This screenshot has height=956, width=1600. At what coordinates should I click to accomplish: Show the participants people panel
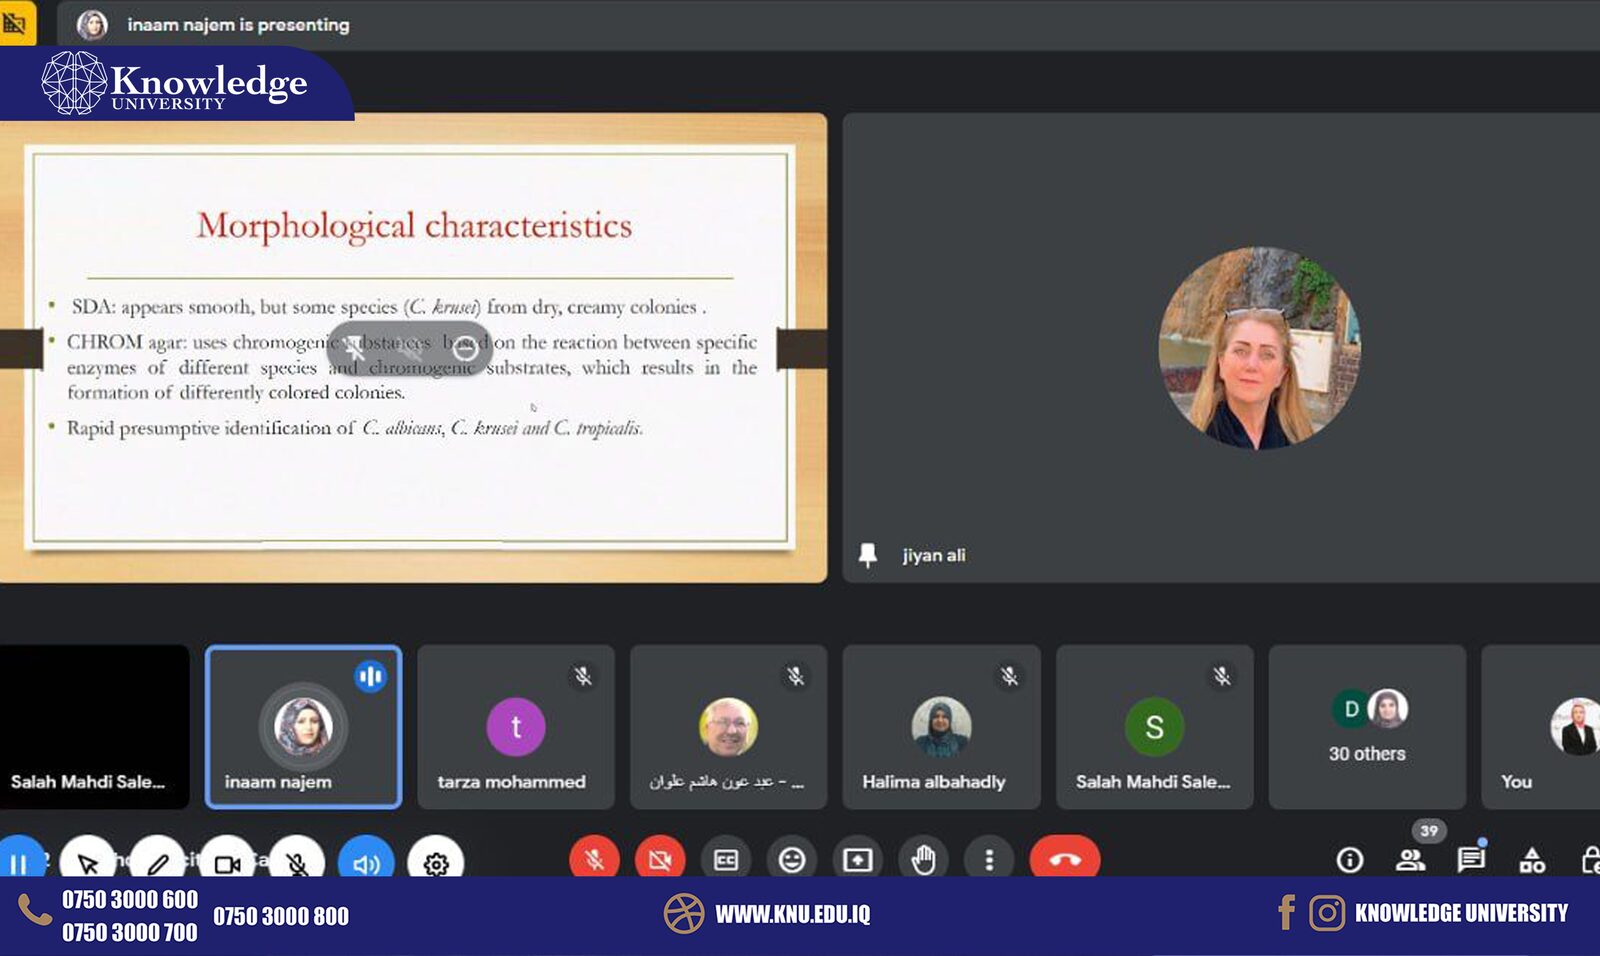coord(1411,860)
